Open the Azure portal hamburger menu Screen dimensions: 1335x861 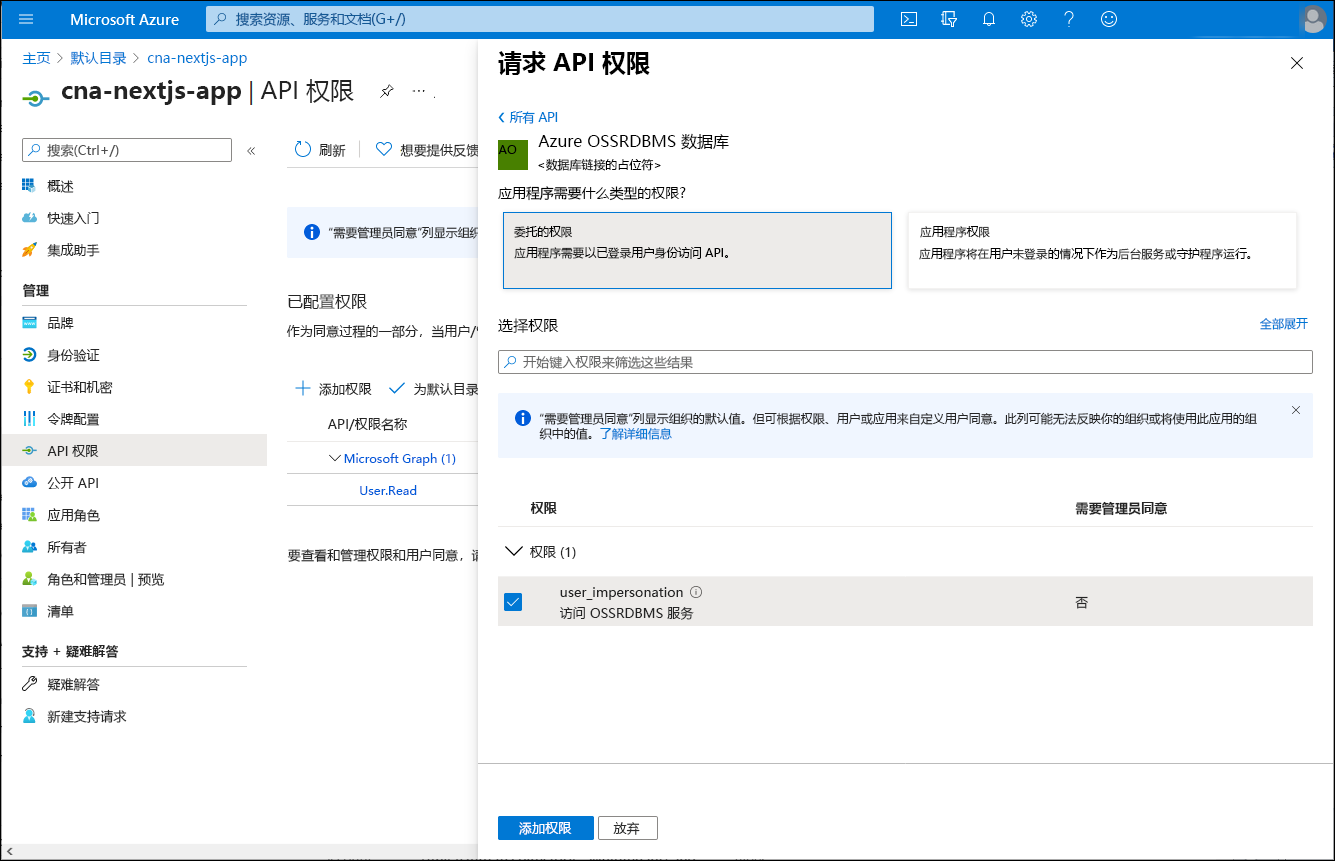click(26, 19)
